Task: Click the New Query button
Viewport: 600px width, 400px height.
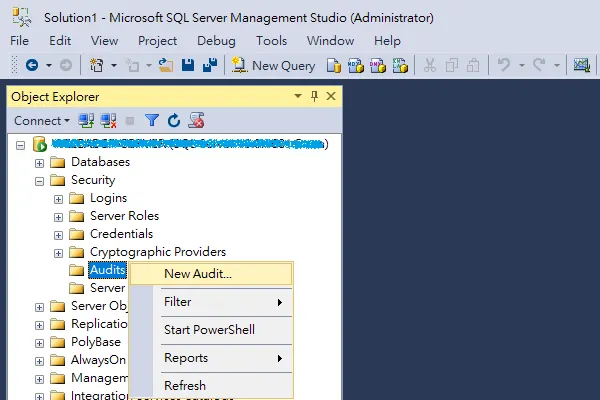Action: coord(273,65)
